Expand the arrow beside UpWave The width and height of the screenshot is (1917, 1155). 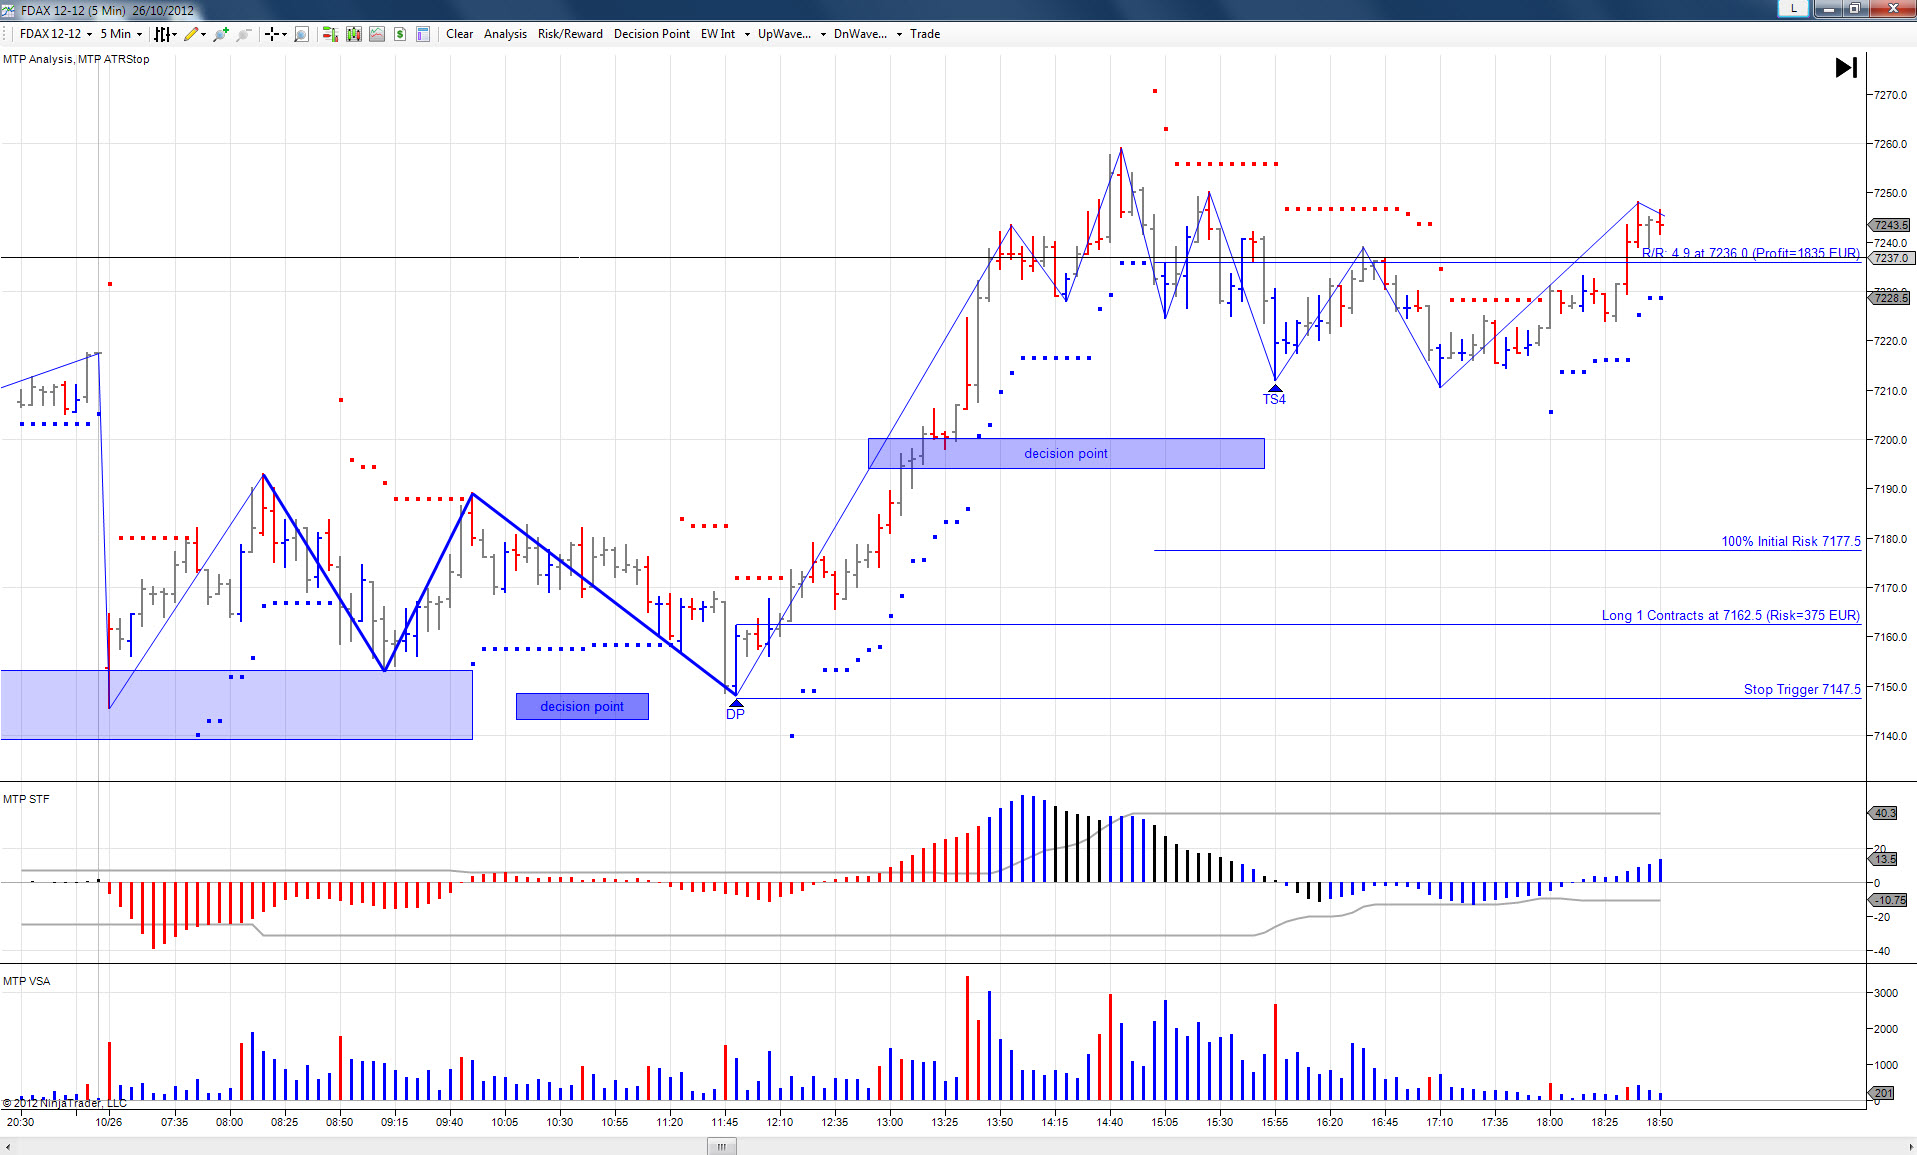click(823, 34)
